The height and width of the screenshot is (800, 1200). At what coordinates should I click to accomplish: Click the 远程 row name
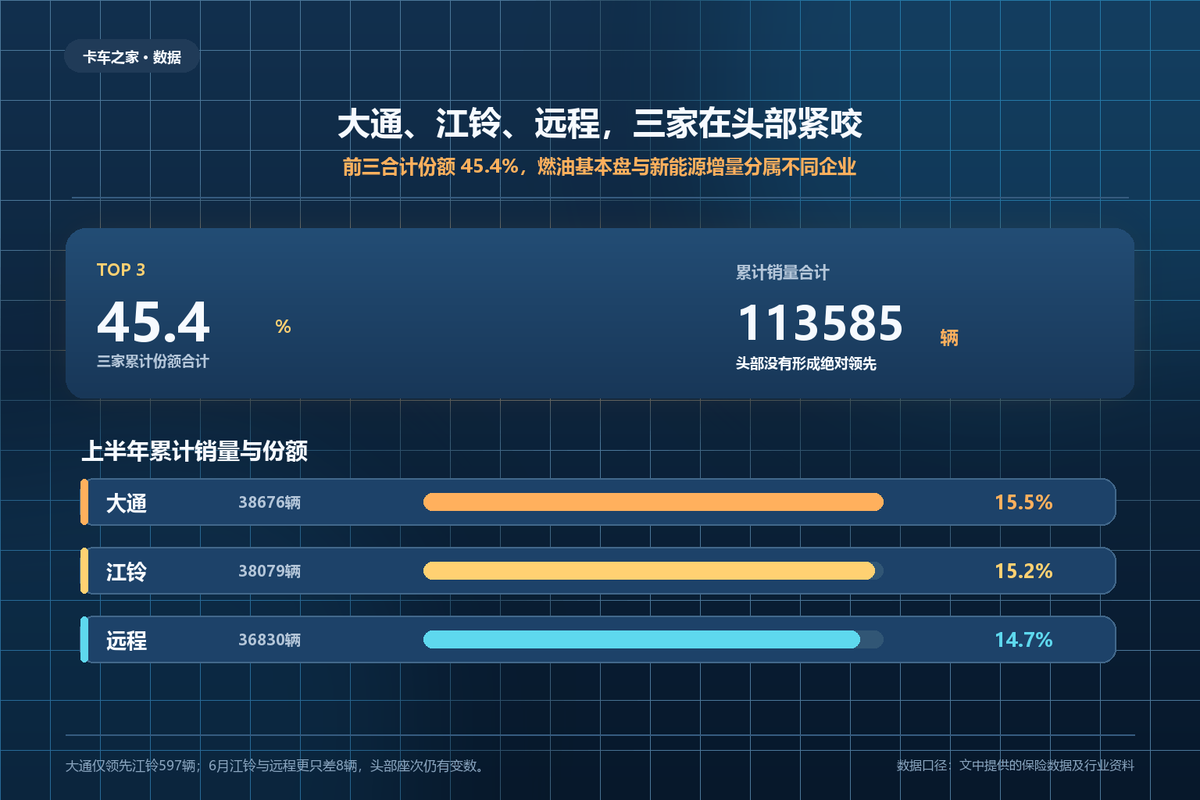pyautogui.click(x=127, y=641)
